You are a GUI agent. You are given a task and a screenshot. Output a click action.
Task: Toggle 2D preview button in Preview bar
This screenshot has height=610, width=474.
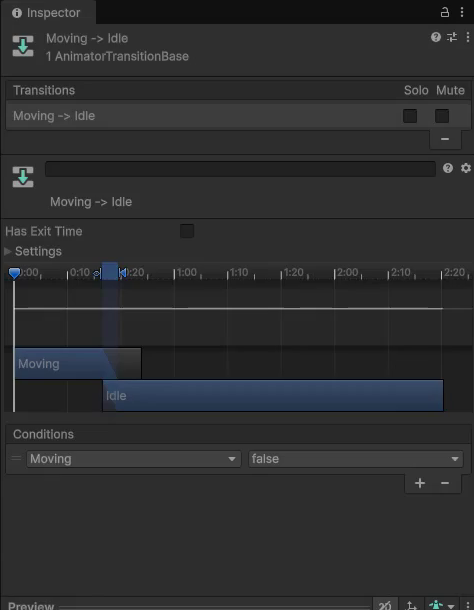[385, 605]
